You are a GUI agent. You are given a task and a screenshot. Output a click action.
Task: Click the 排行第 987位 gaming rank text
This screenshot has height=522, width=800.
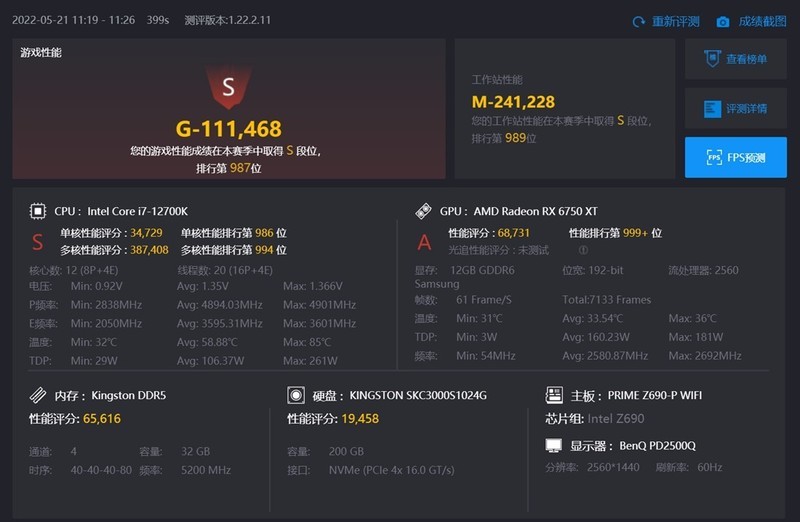229,168
